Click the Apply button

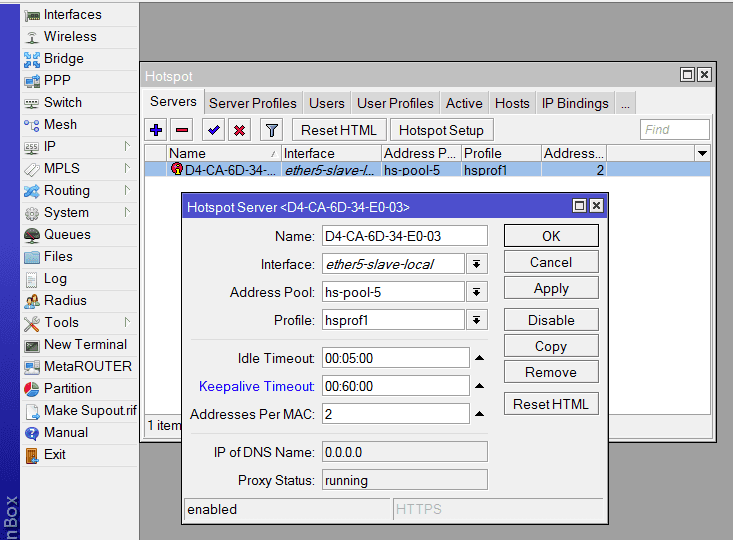pyautogui.click(x=551, y=288)
